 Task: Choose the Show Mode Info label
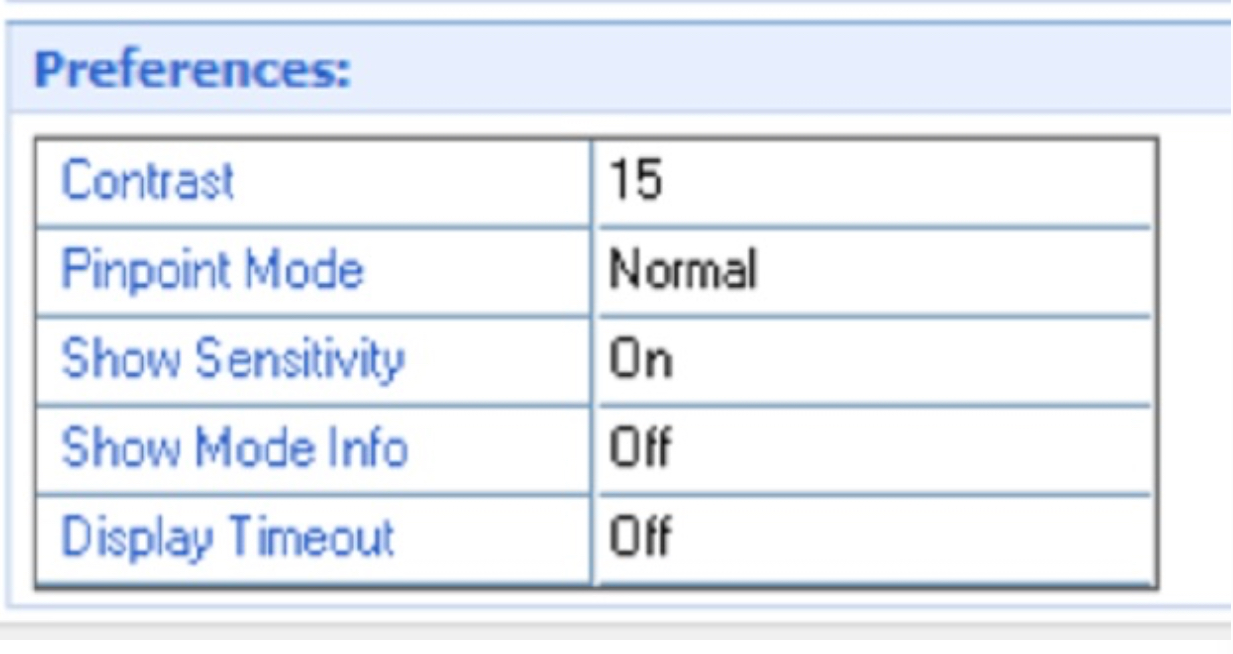234,448
